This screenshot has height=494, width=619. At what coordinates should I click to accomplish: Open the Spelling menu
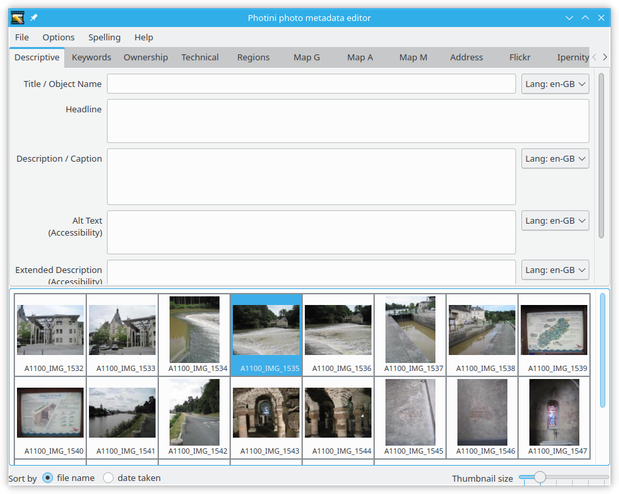coord(104,38)
